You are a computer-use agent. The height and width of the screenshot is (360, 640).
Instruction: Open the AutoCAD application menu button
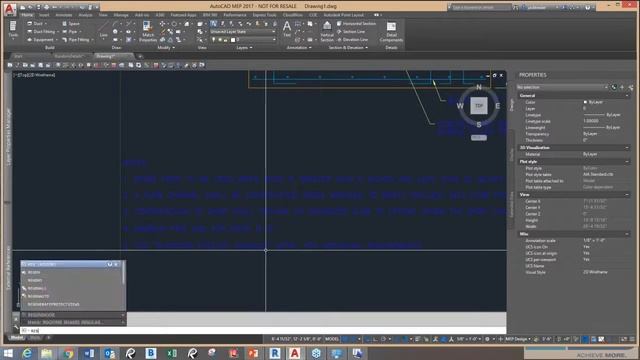(x=10, y=9)
